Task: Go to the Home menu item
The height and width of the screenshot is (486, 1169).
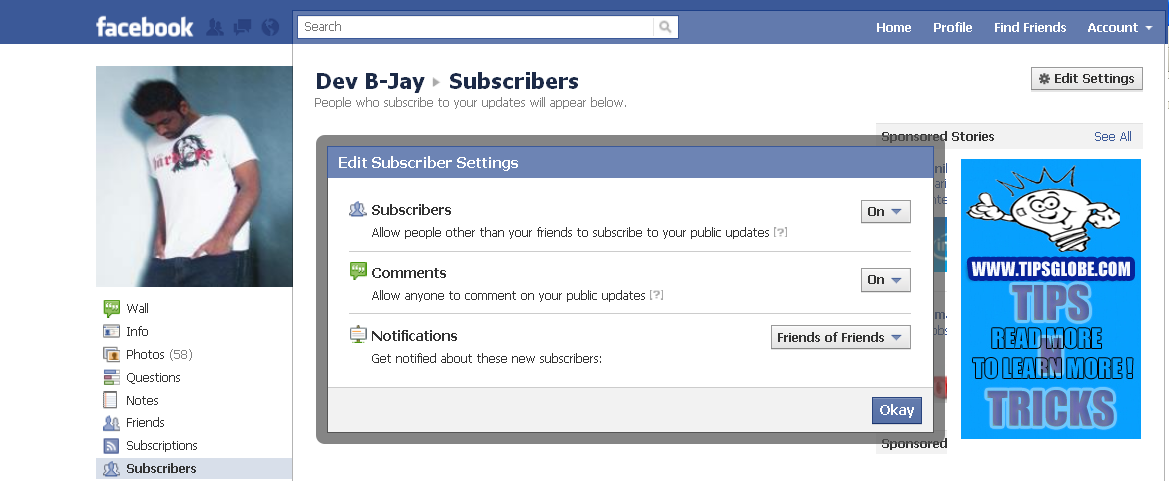Action: click(x=893, y=27)
